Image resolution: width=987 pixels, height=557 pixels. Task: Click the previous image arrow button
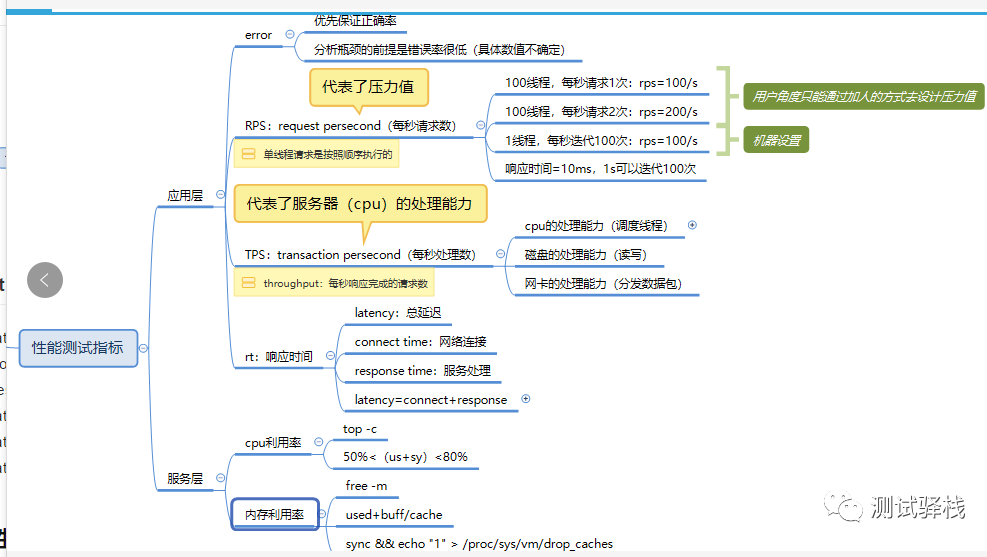coord(45,280)
